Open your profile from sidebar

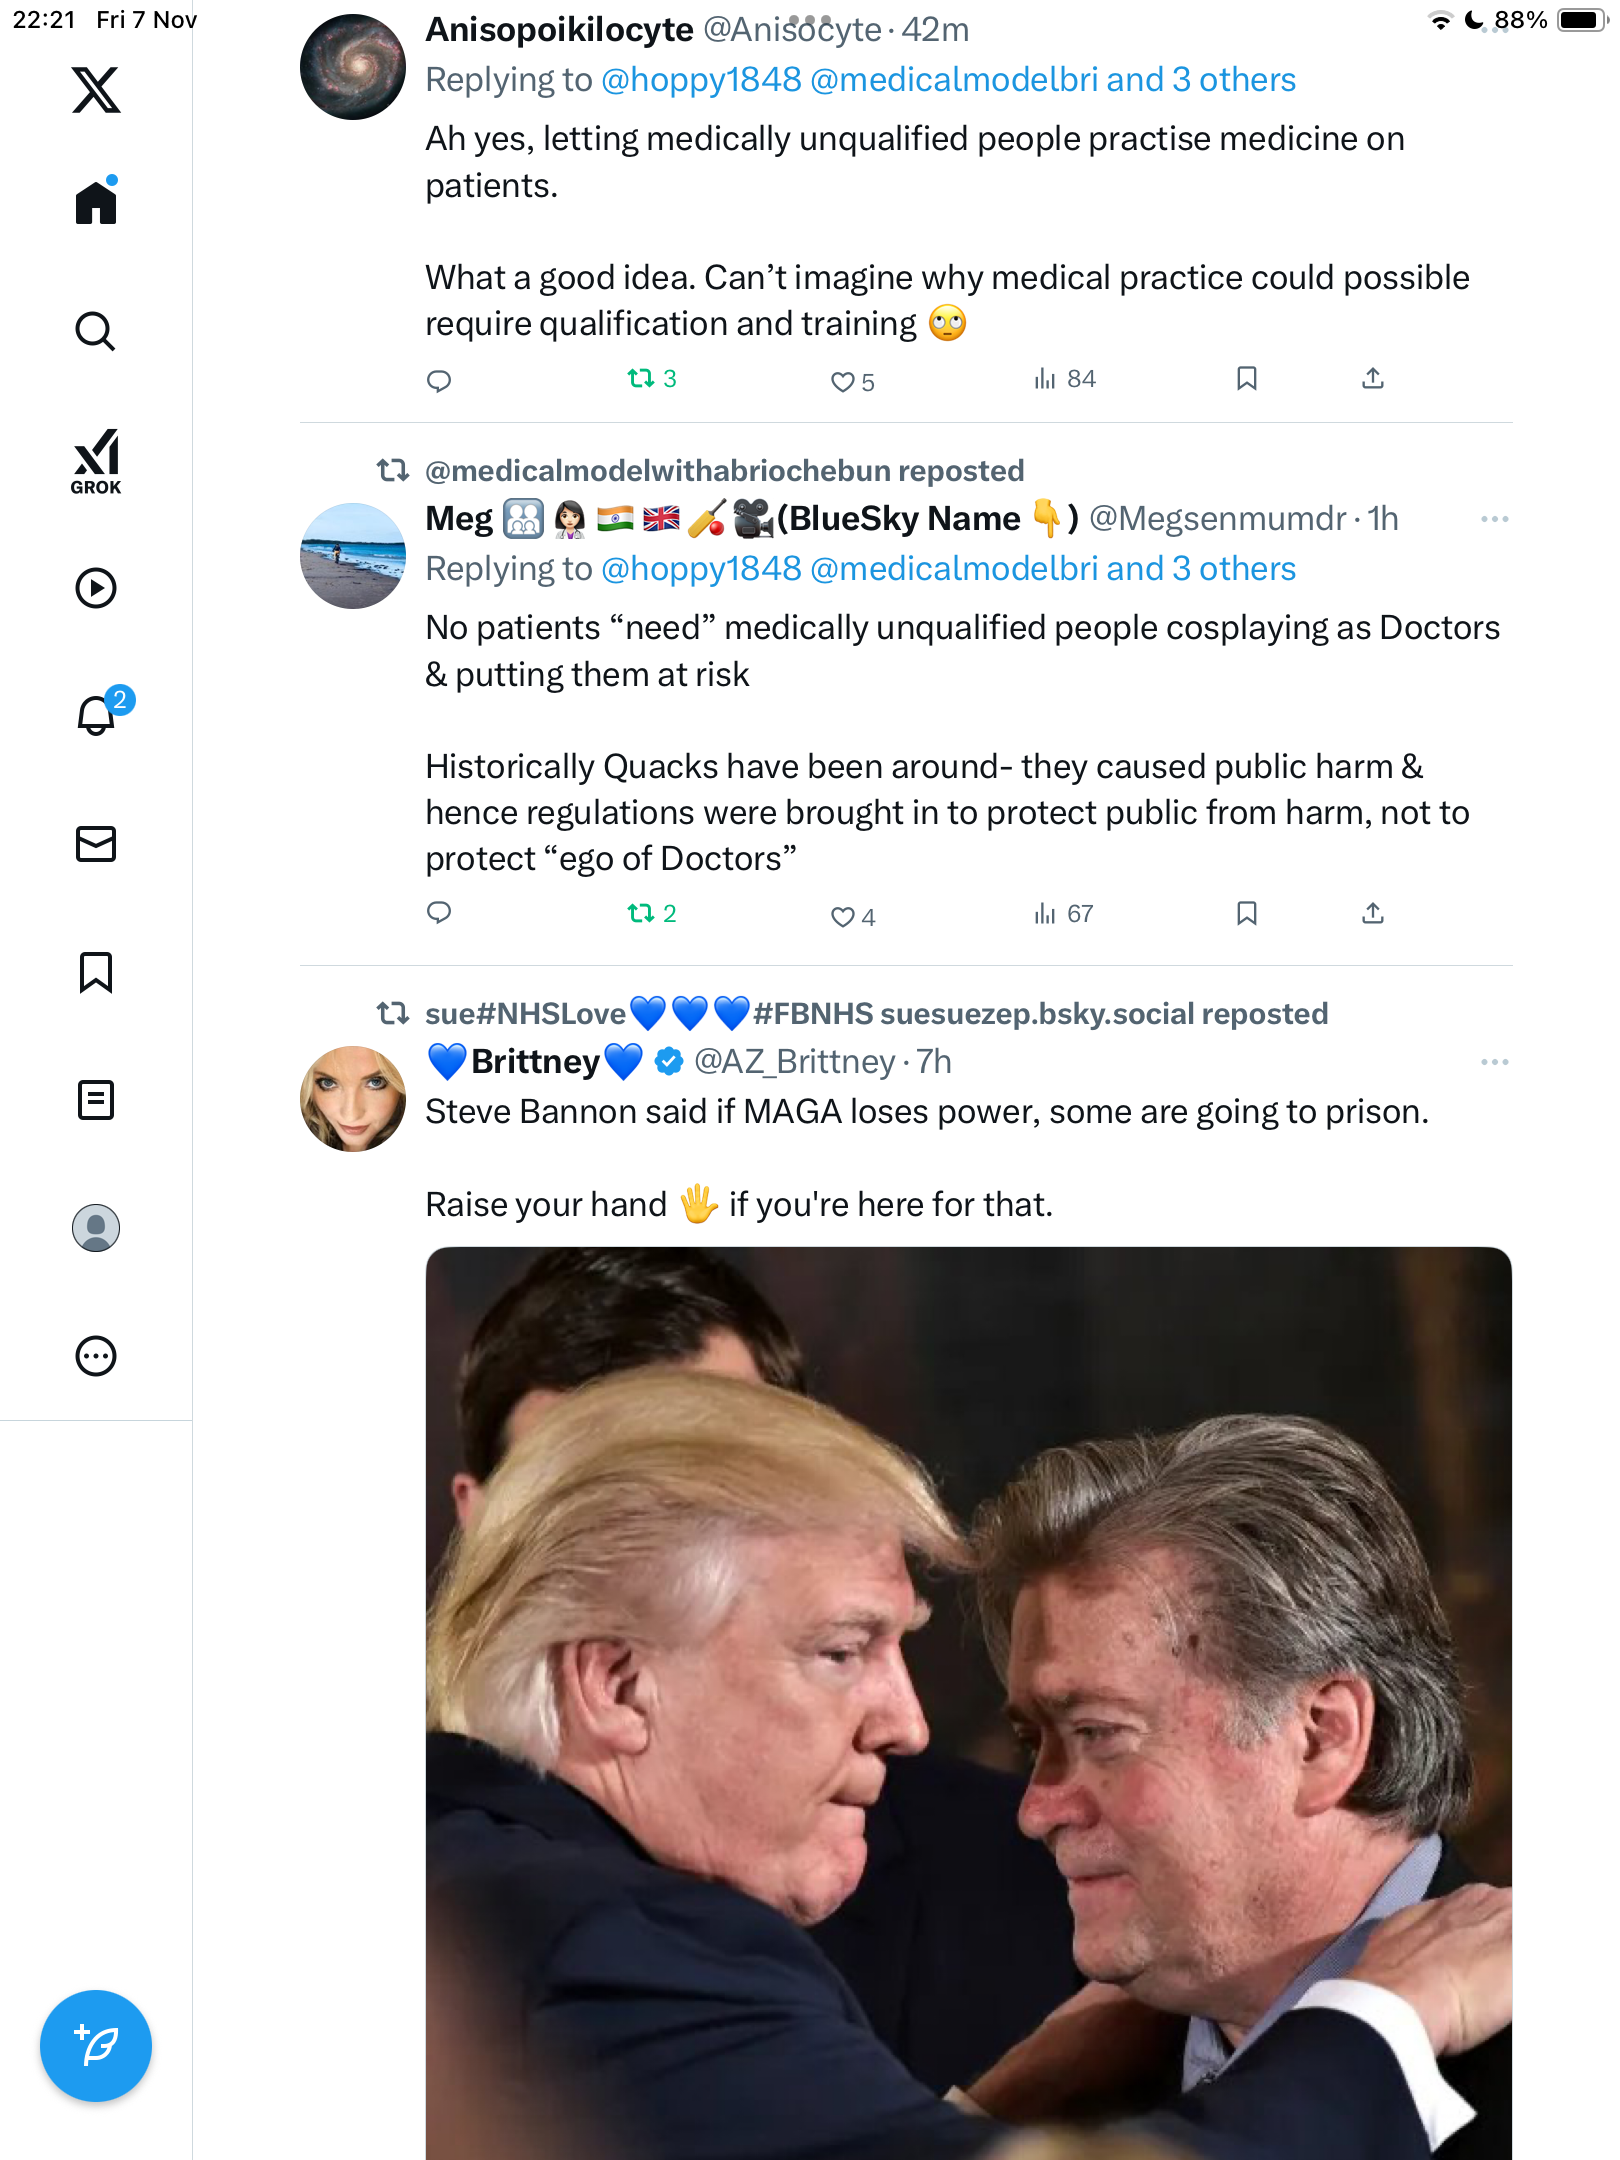point(96,1228)
